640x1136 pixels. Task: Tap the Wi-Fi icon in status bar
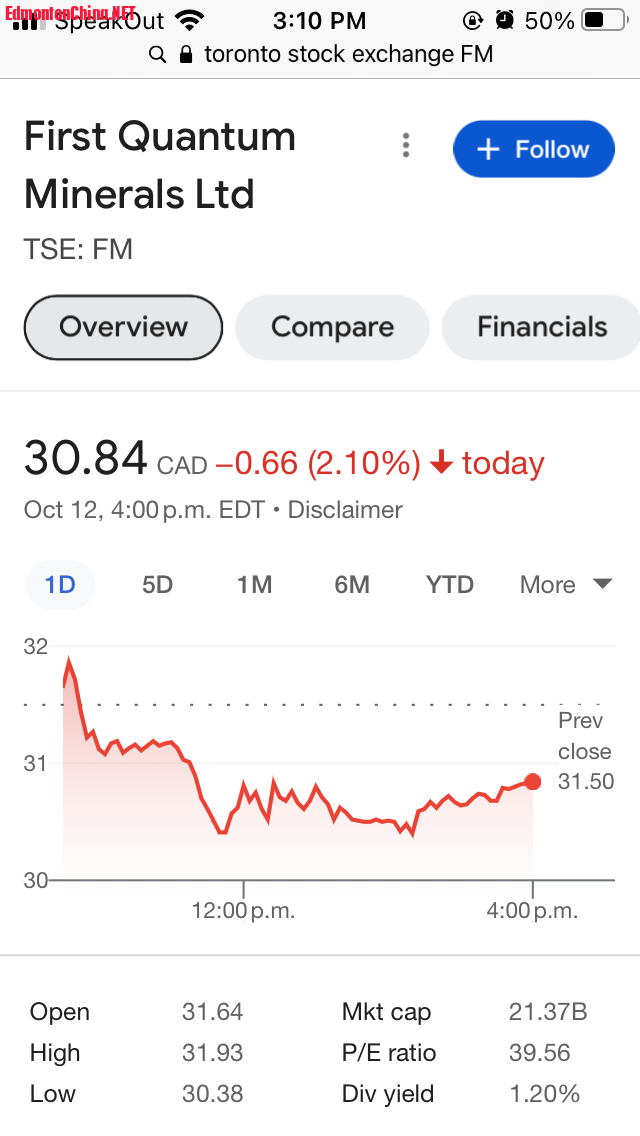[189, 20]
